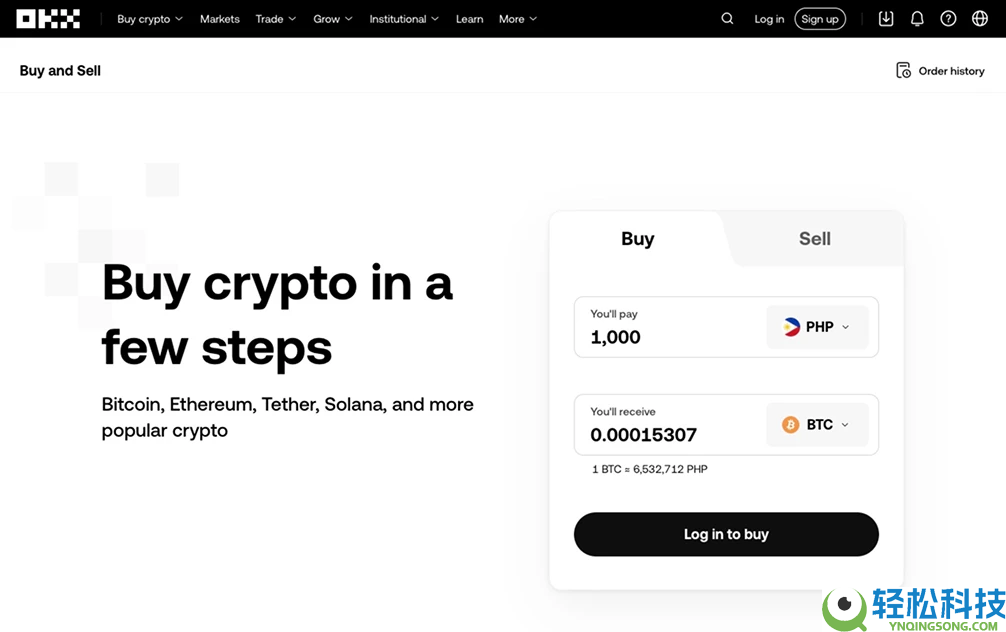Expand the More menu
Viewport: 1006px width, 632px height.
[517, 19]
